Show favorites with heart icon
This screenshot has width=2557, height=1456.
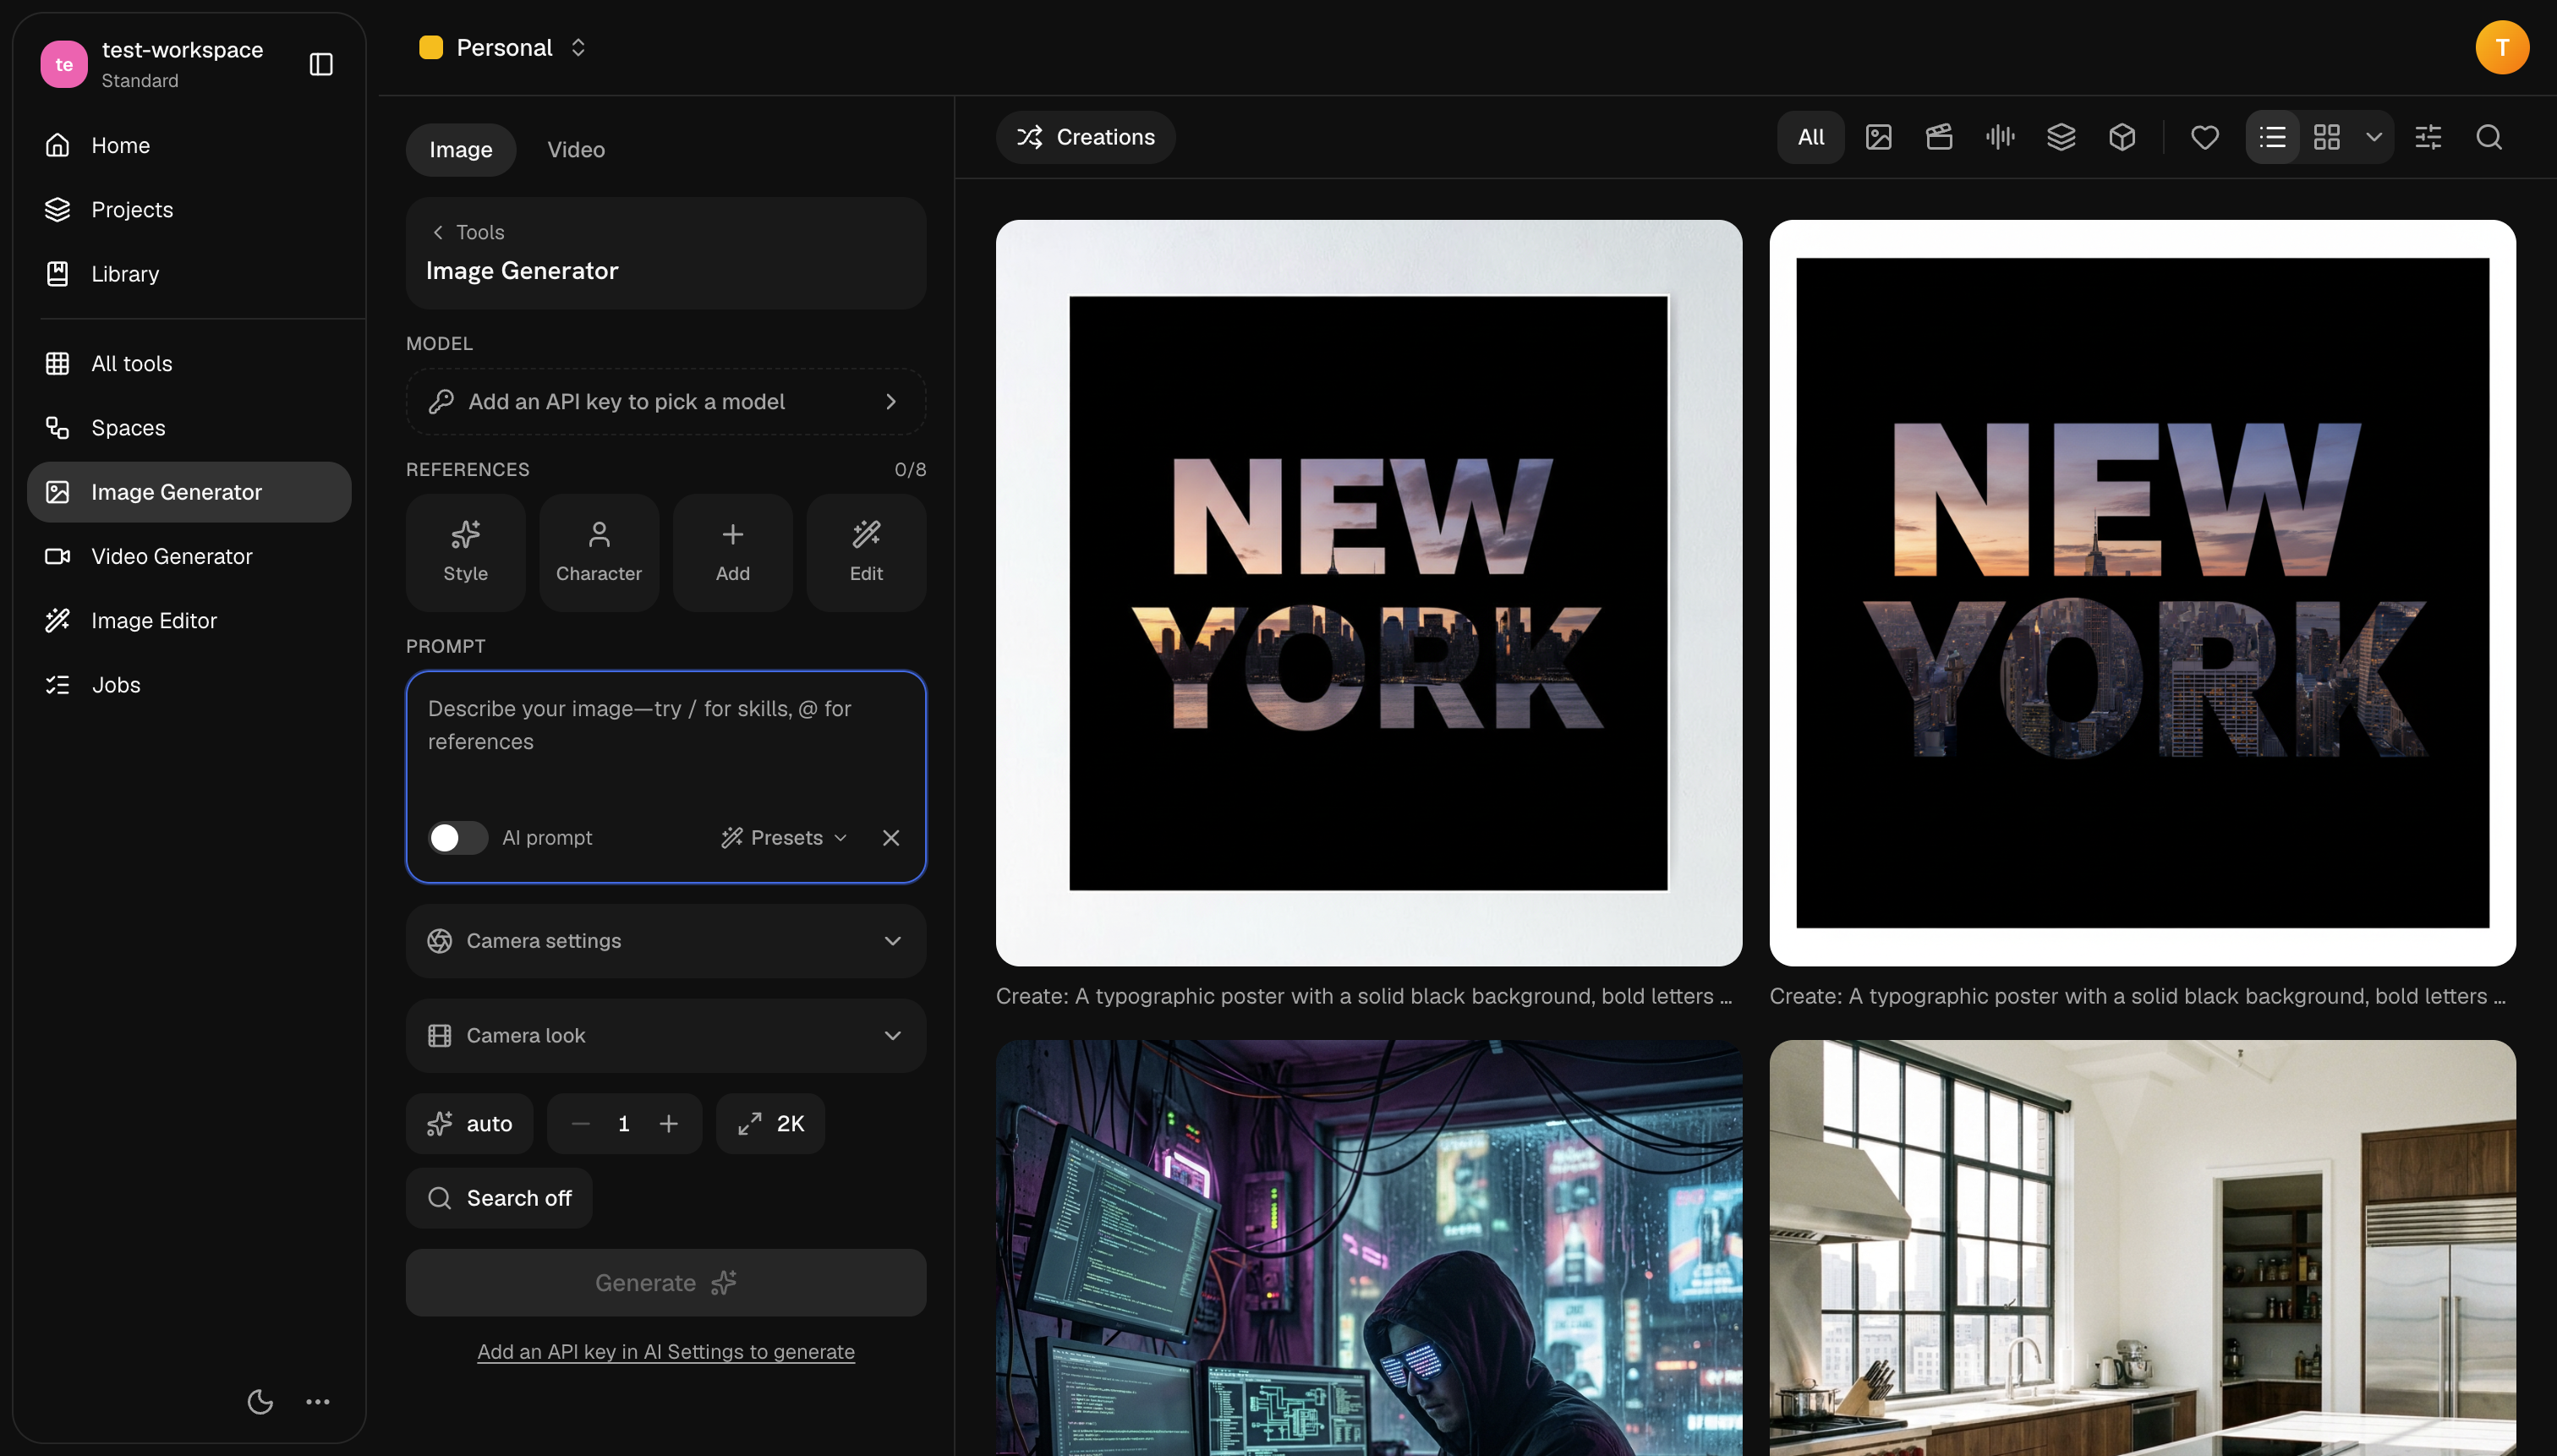click(x=2204, y=137)
